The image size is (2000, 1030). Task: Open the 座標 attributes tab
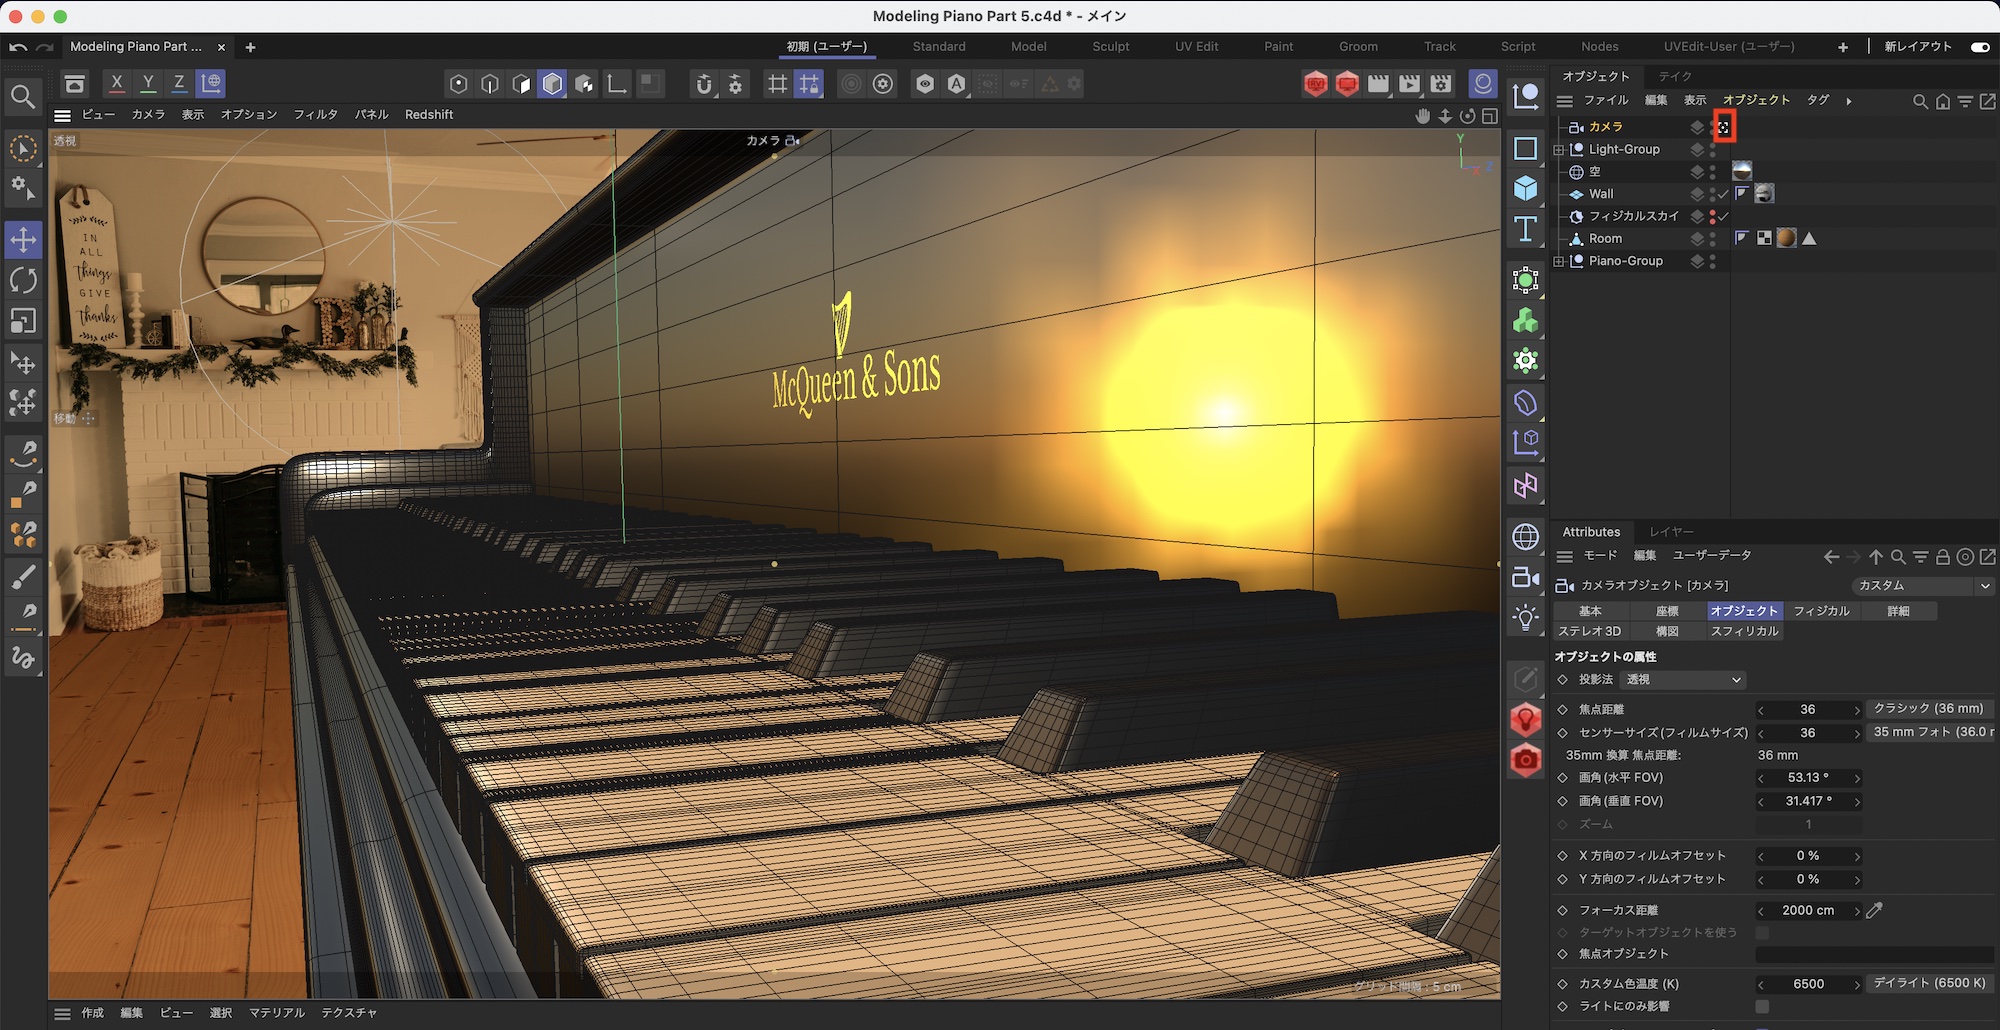[x=1667, y=611]
